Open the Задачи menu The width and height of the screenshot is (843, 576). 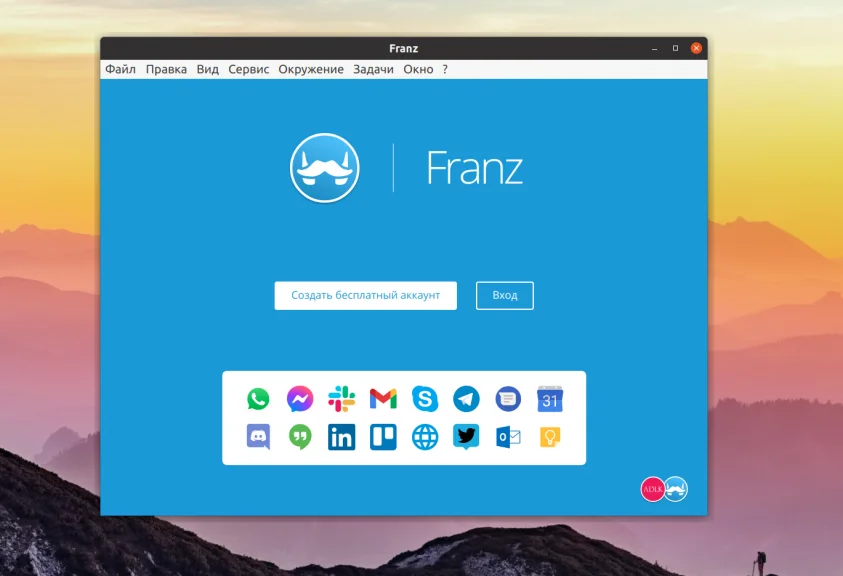tap(373, 69)
